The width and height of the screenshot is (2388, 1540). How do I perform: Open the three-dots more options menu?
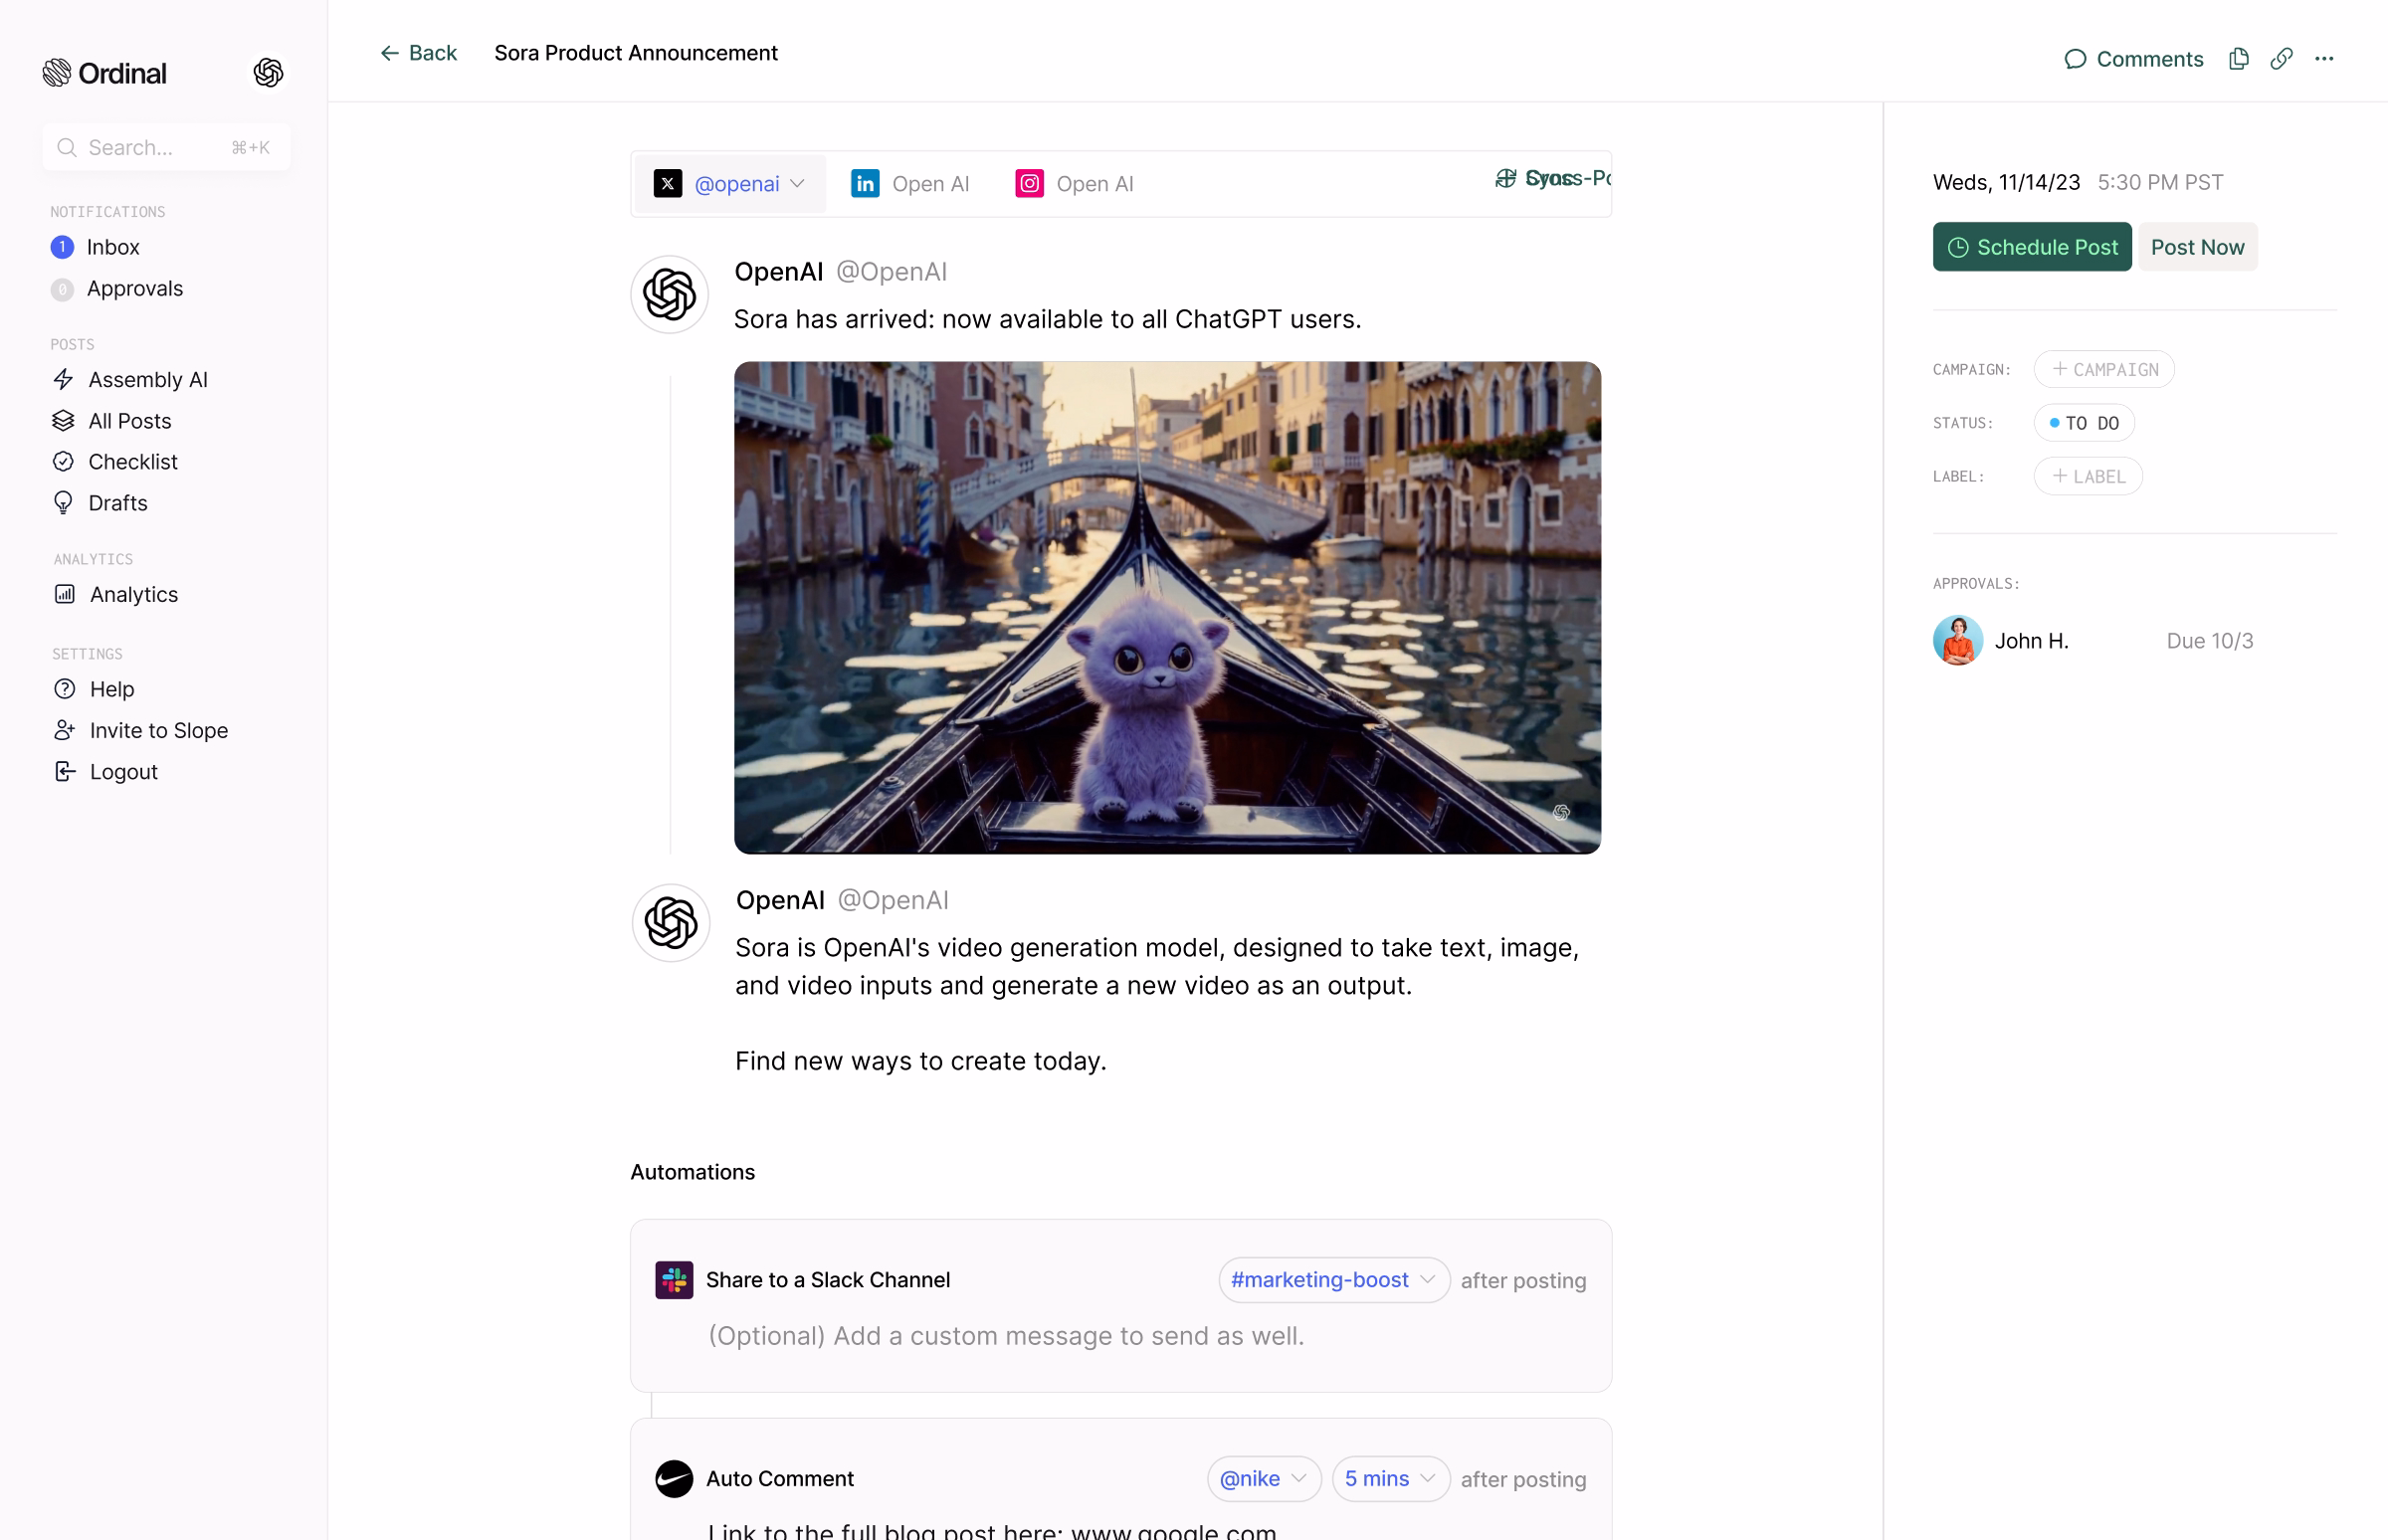tap(2324, 59)
